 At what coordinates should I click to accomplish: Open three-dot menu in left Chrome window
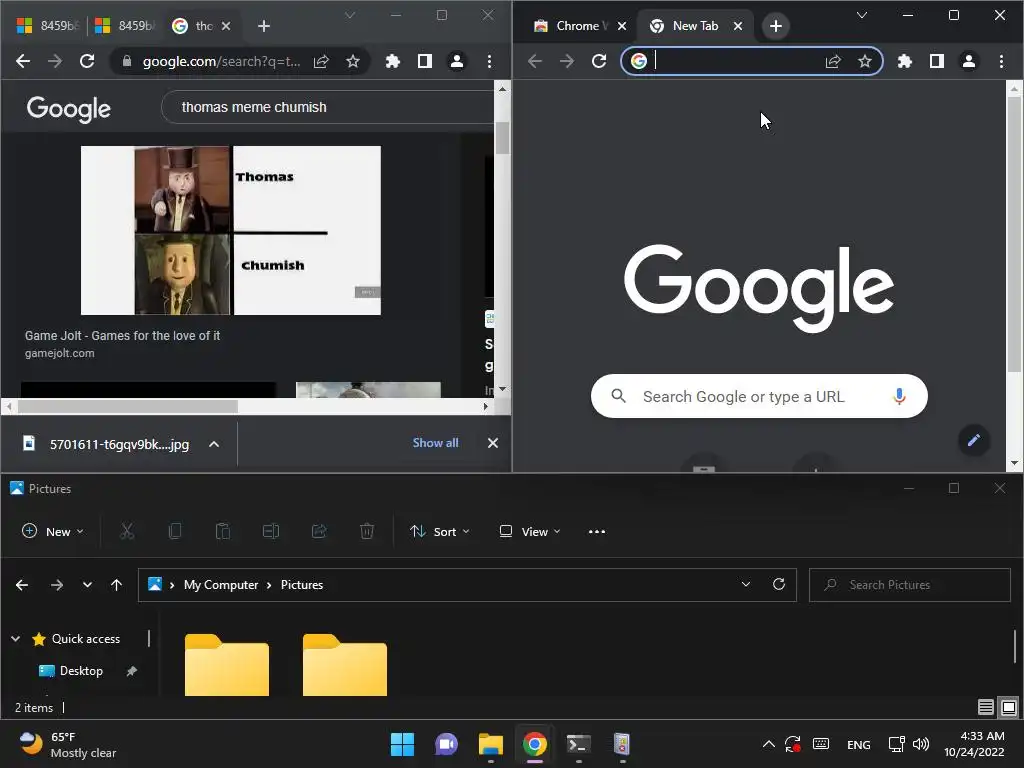coord(489,61)
